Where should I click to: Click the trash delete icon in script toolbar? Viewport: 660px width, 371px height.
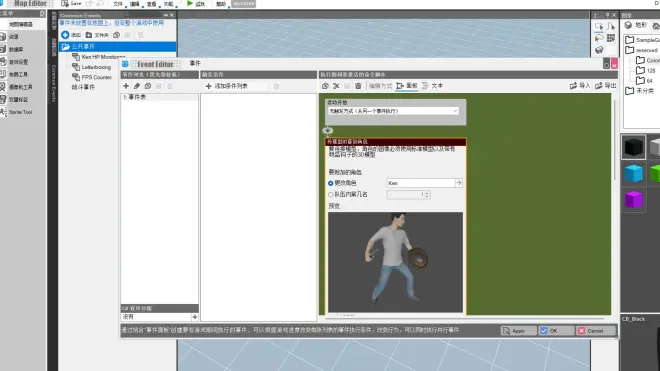point(358,86)
